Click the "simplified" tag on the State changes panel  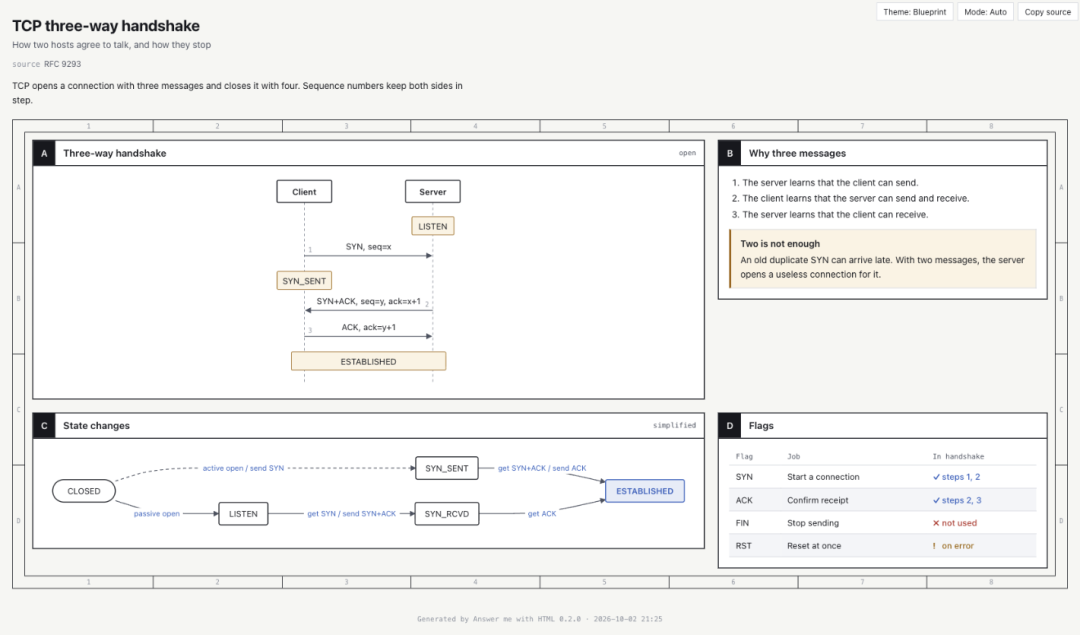coord(674,426)
